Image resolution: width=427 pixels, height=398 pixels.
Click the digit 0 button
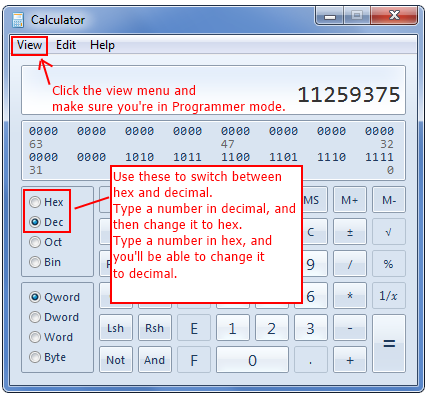(252, 360)
